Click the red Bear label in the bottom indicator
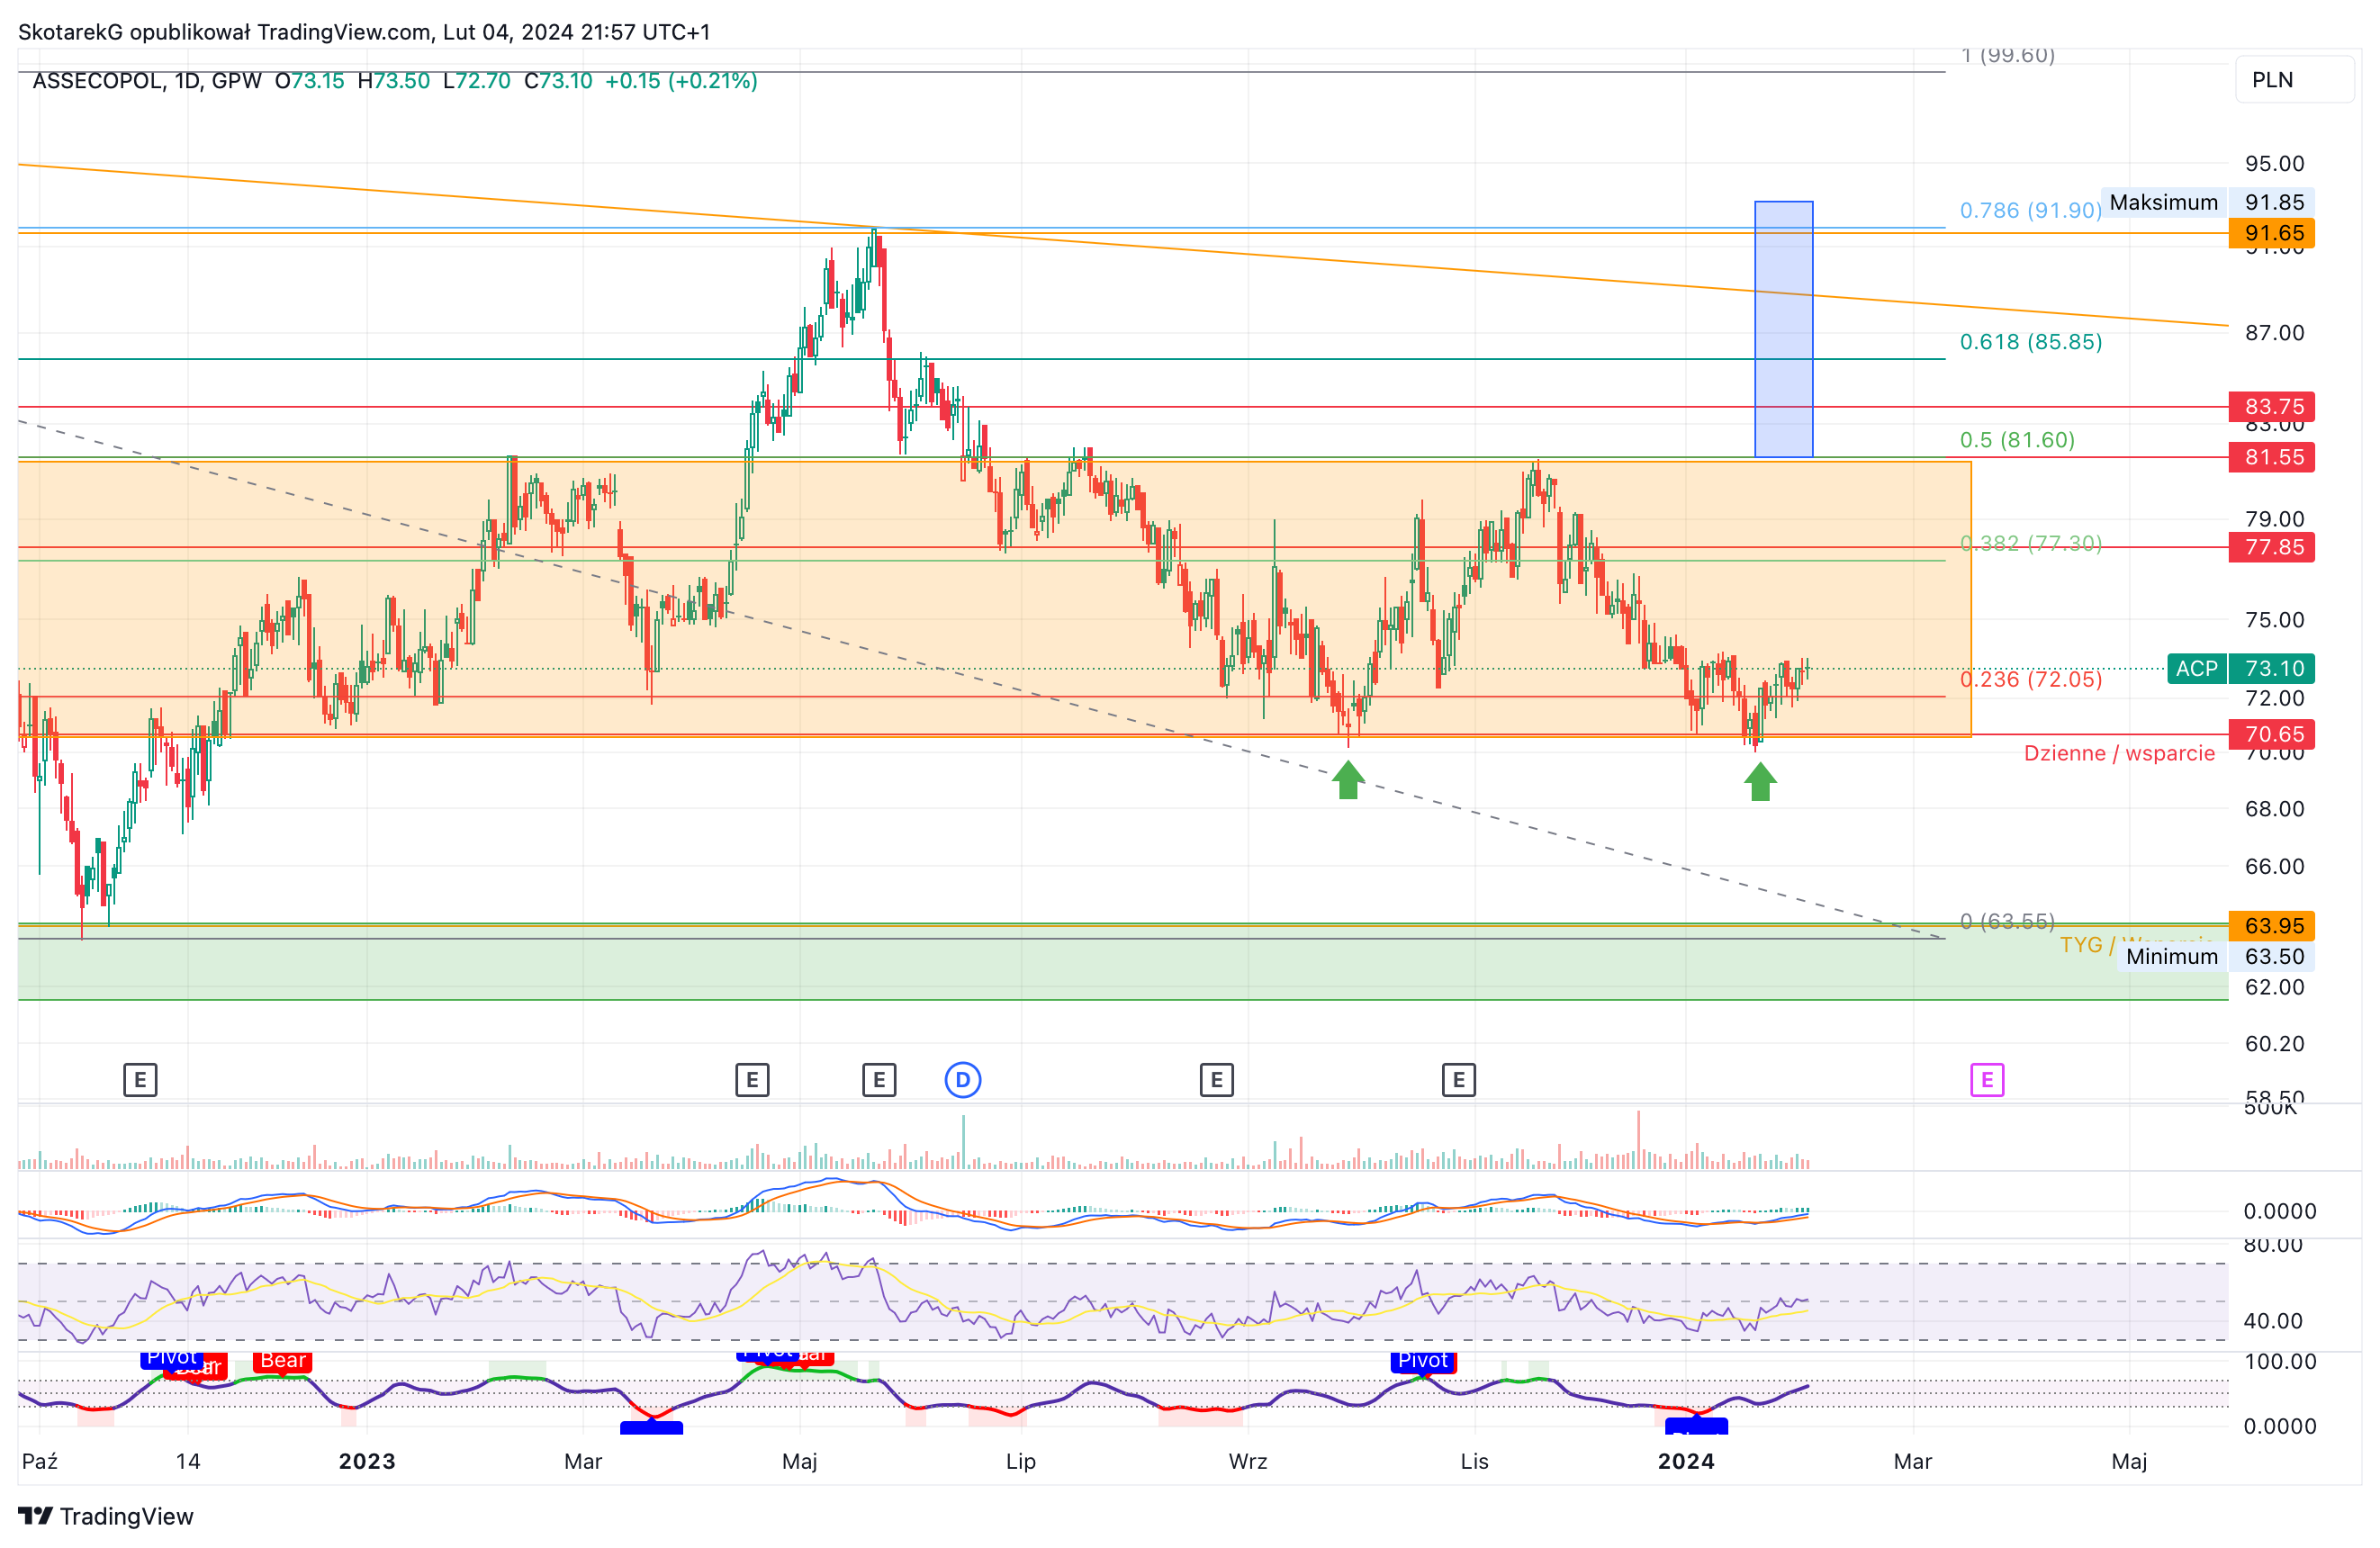This screenshot has height=1548, width=2380. point(283,1361)
